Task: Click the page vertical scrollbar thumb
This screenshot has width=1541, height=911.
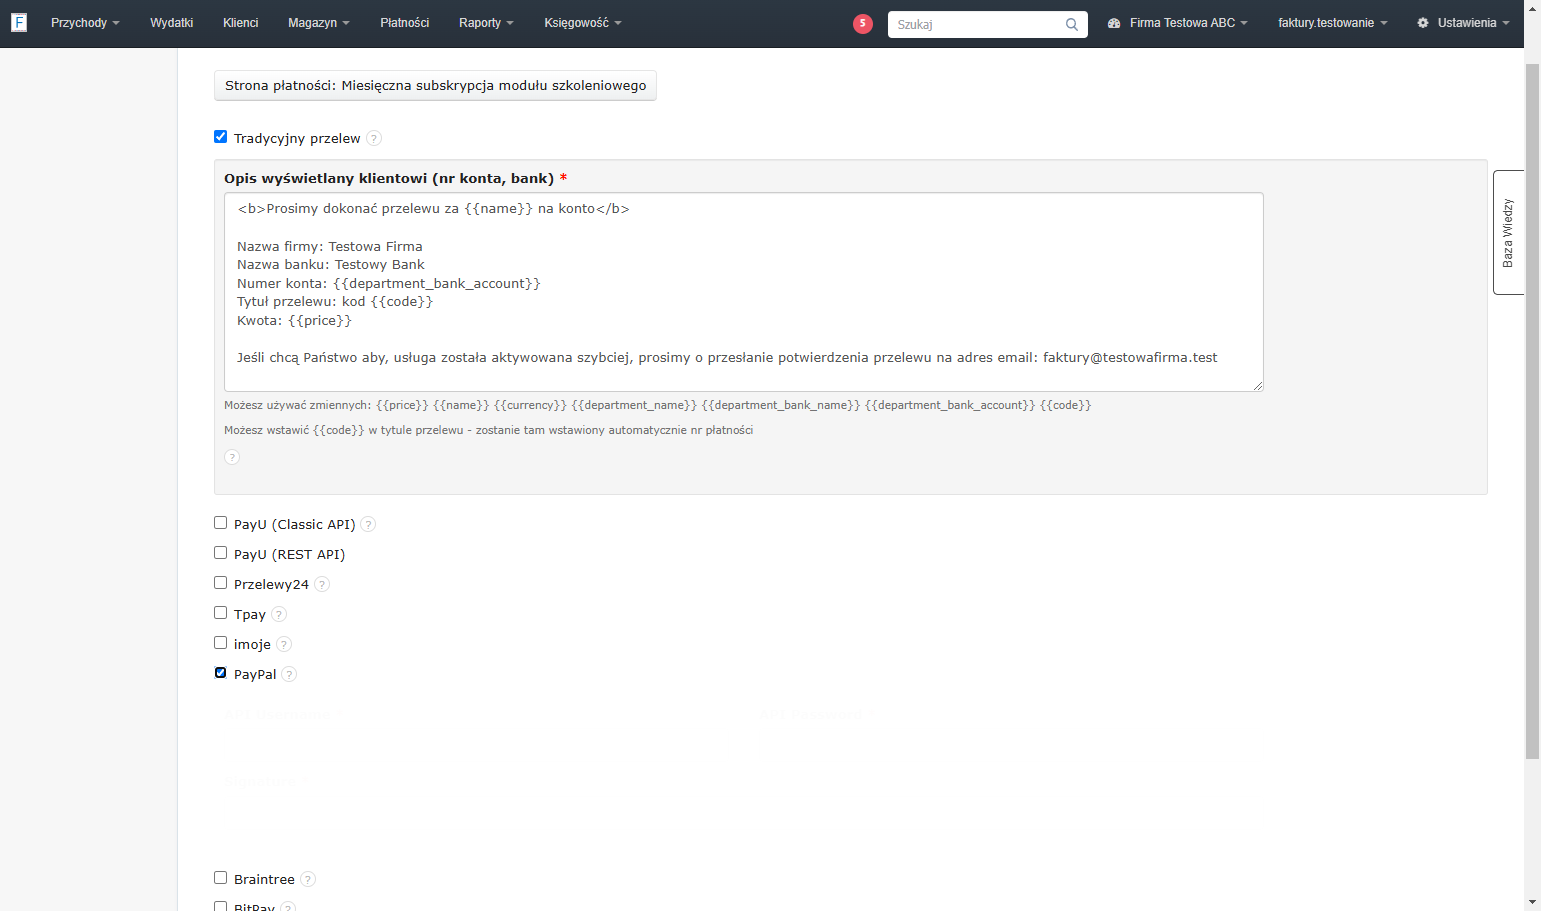Action: coord(1532,410)
